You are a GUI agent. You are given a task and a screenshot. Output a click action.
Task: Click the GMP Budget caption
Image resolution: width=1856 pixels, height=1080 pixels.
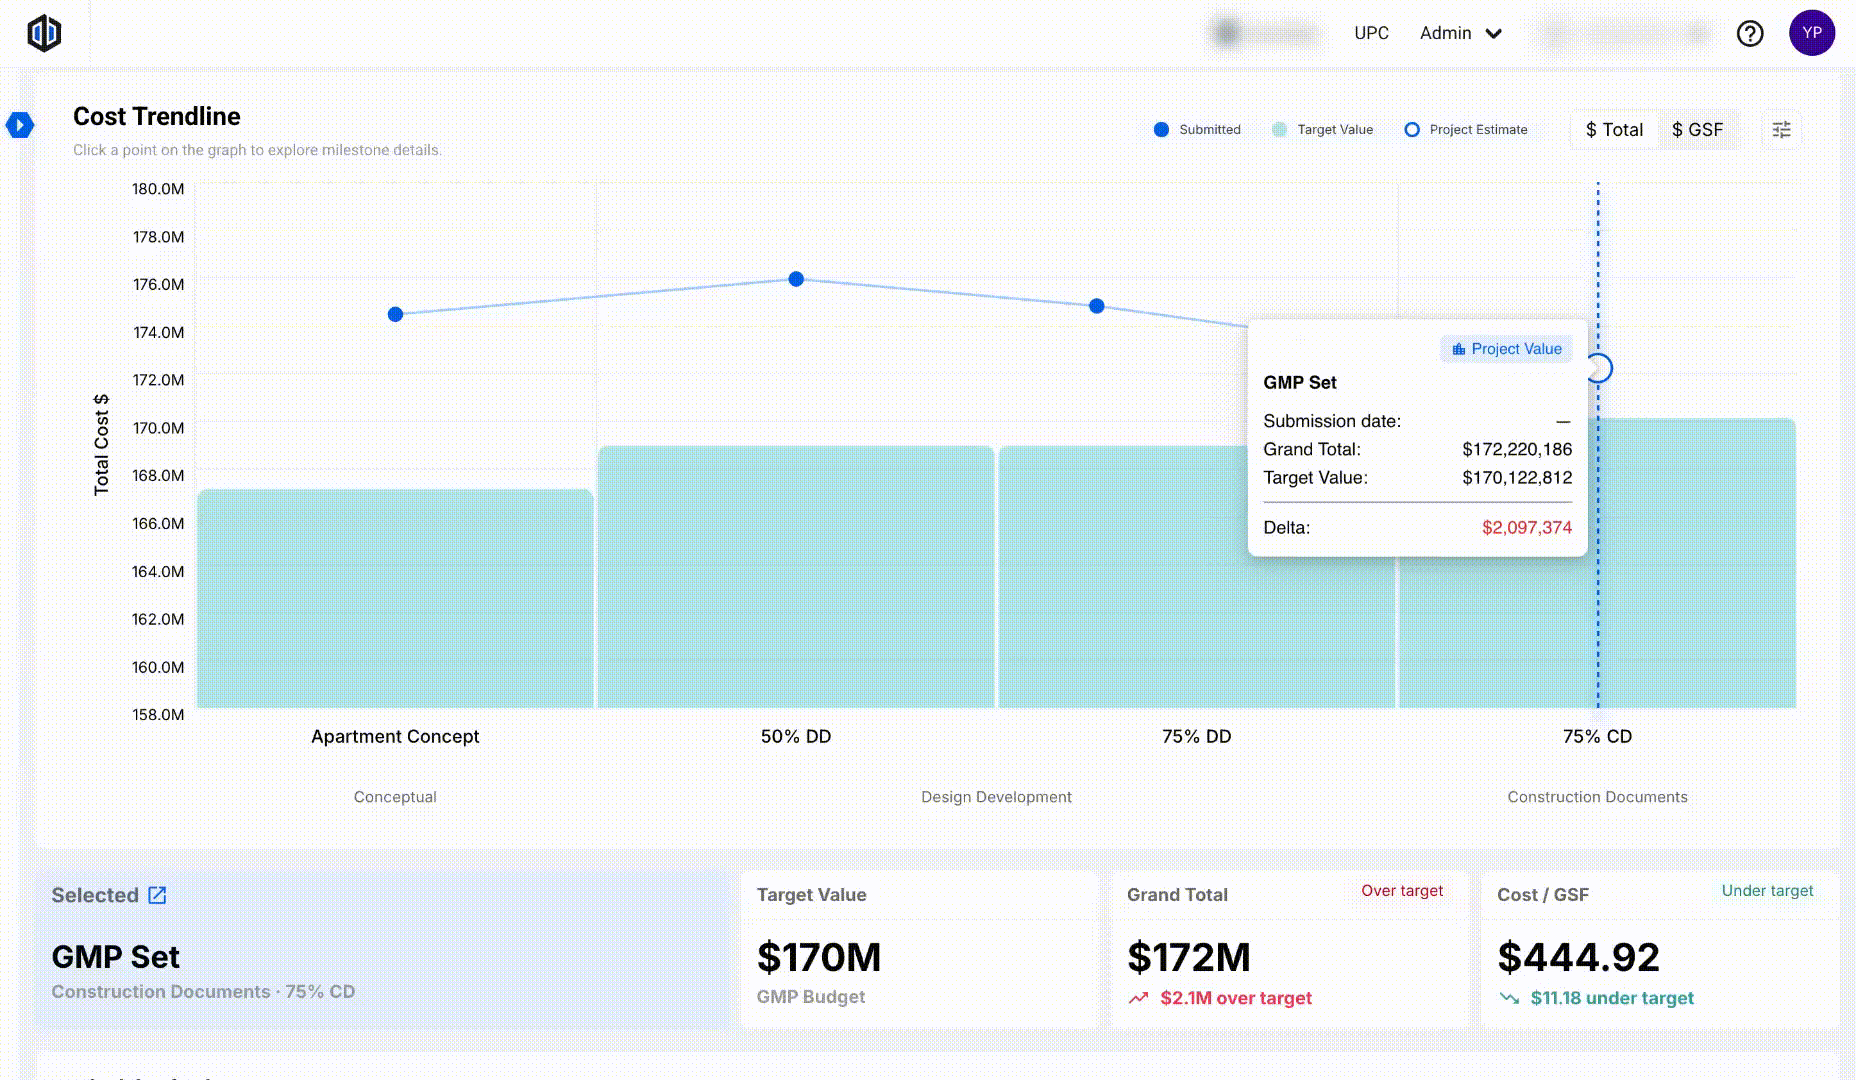(x=811, y=997)
